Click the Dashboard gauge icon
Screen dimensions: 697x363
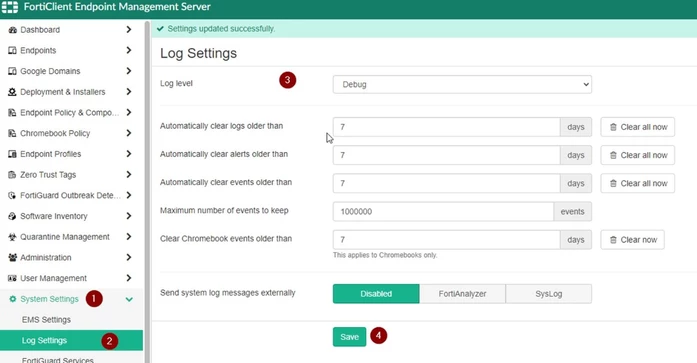tap(12, 30)
